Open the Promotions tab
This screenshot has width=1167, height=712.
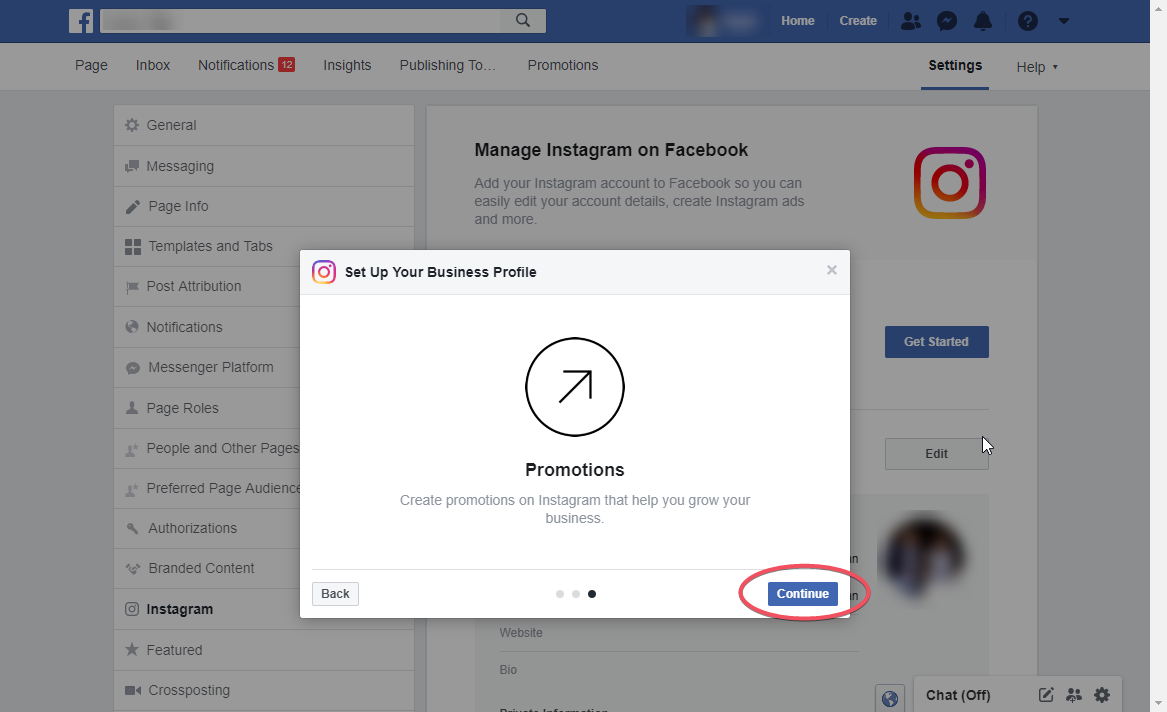pos(563,65)
